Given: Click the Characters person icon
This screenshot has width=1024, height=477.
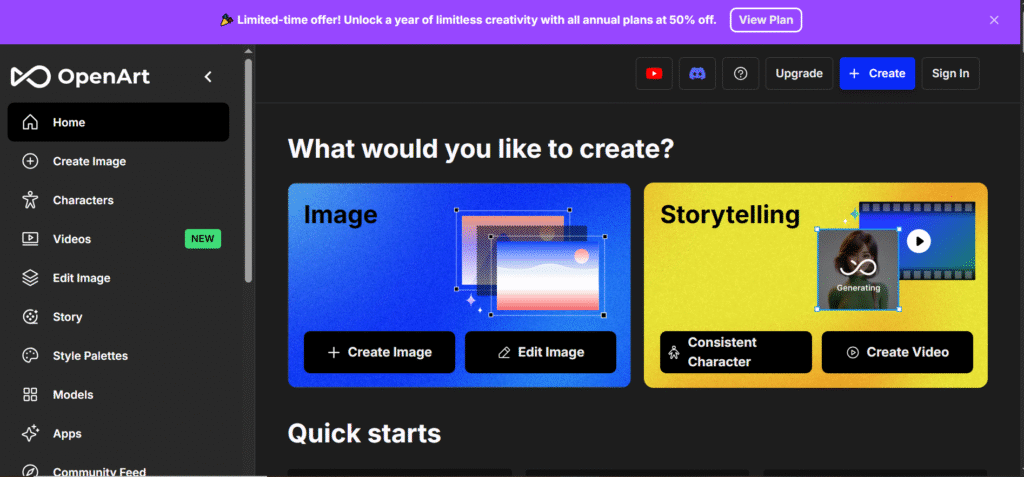Looking at the screenshot, I should coord(30,200).
